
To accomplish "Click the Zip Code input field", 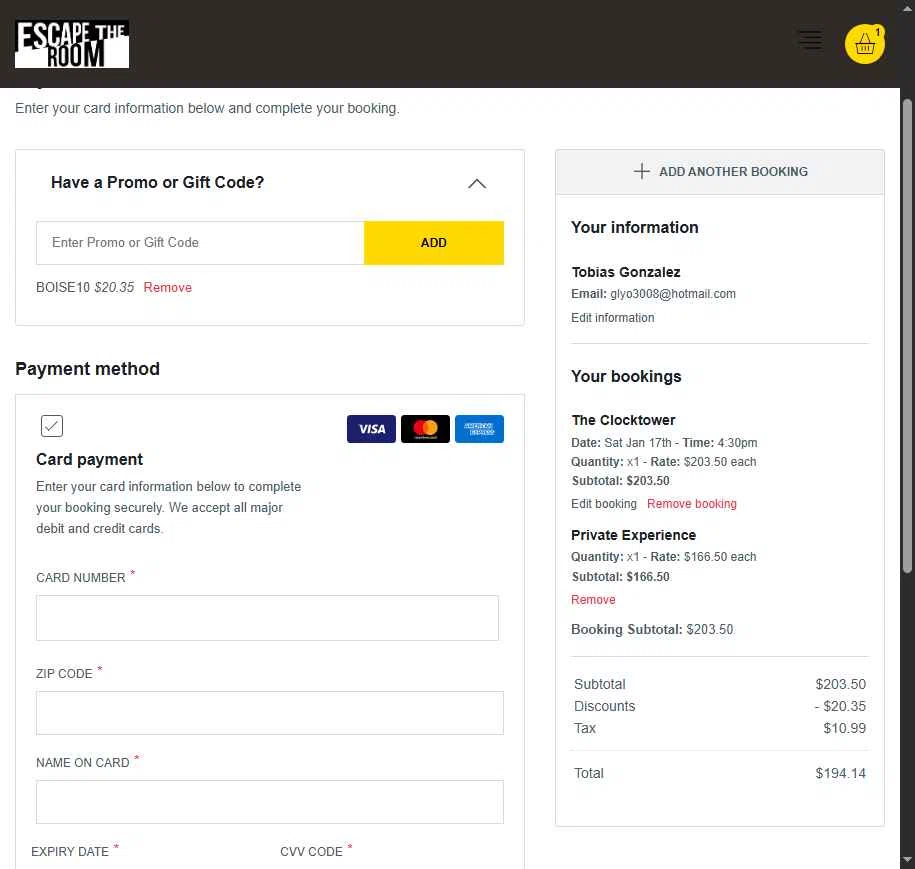I will coord(269,713).
